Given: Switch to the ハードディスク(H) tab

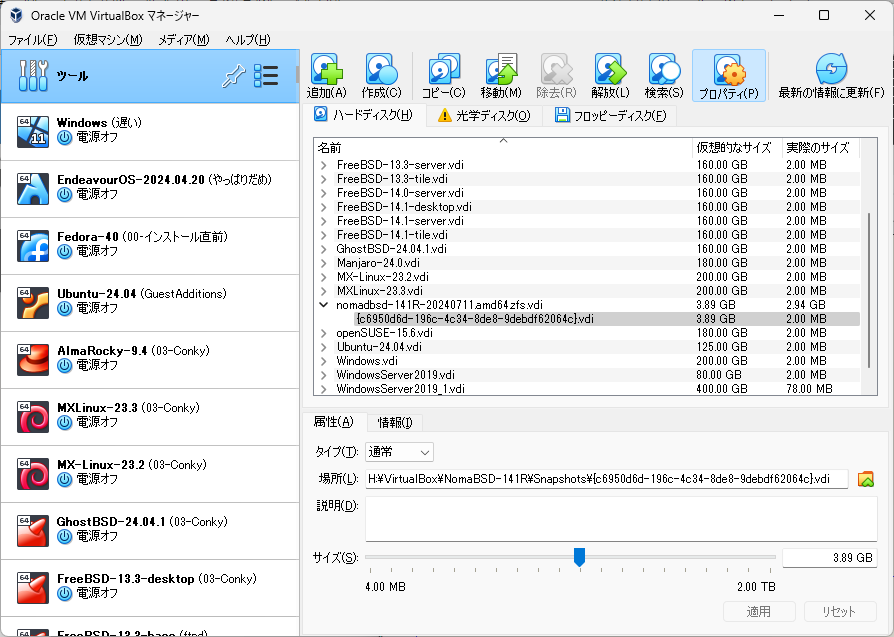Looking at the screenshot, I should (363, 115).
